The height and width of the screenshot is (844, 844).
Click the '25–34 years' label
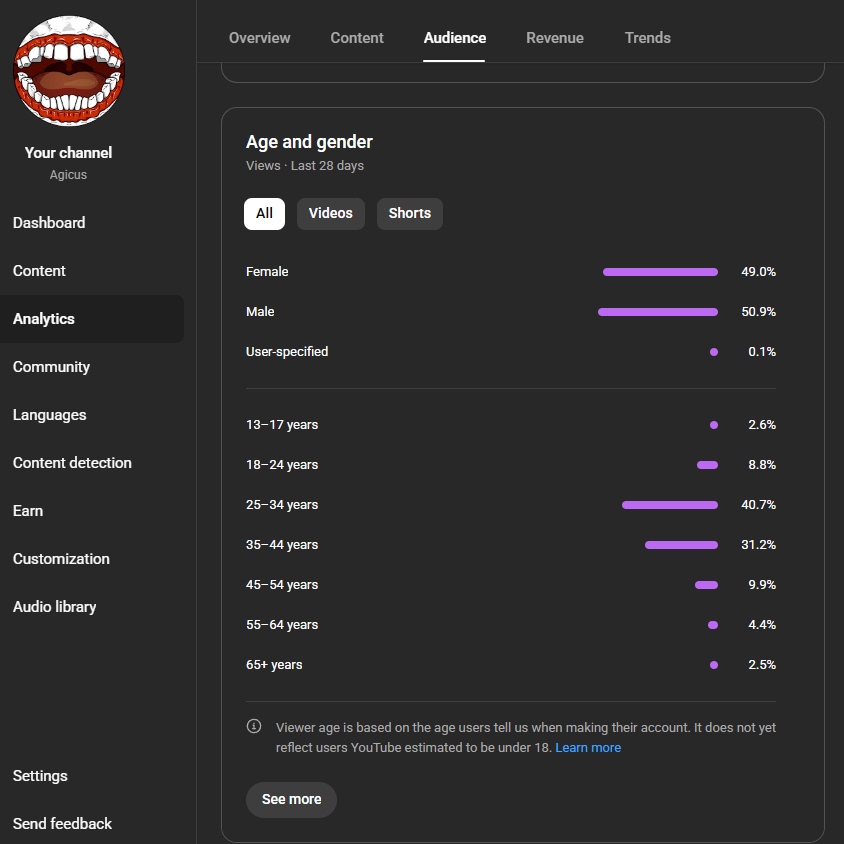282,505
